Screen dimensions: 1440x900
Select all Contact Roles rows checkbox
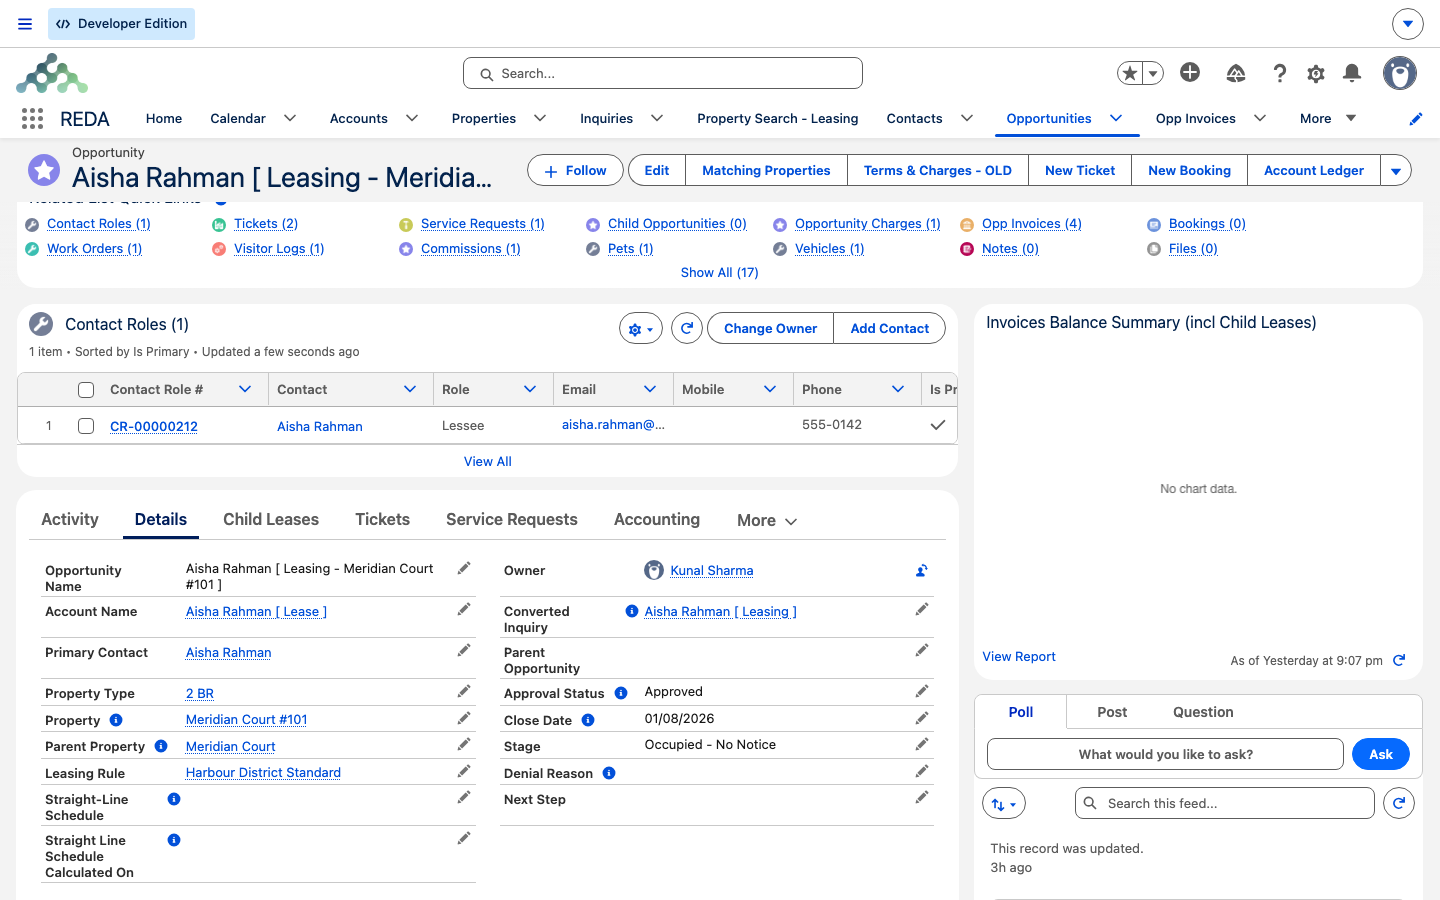pos(86,390)
